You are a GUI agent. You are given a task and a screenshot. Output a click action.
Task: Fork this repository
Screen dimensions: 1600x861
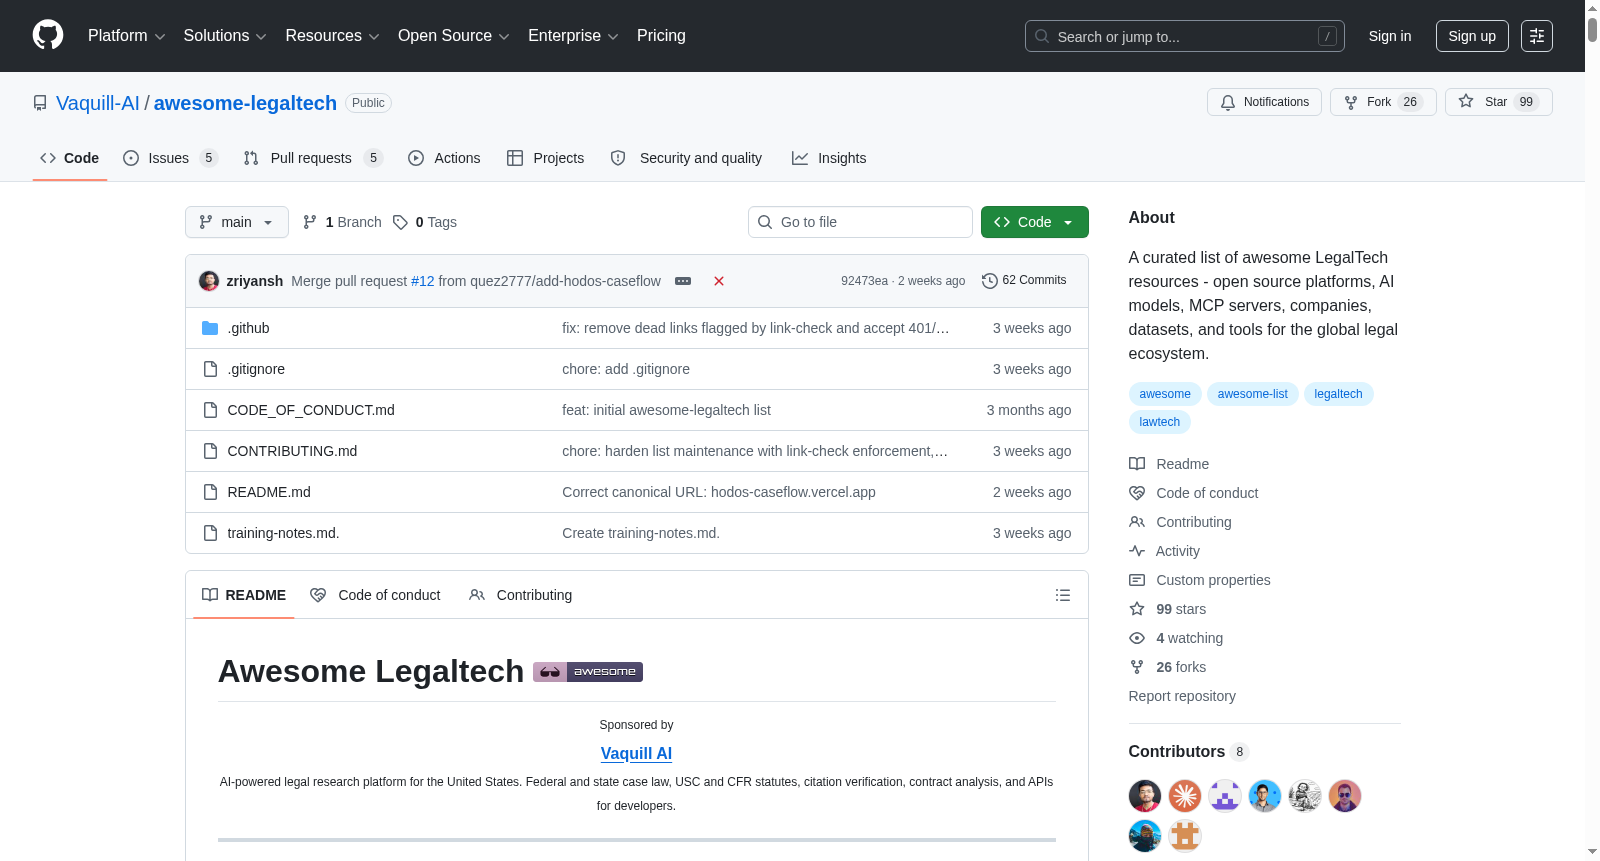coord(1383,102)
